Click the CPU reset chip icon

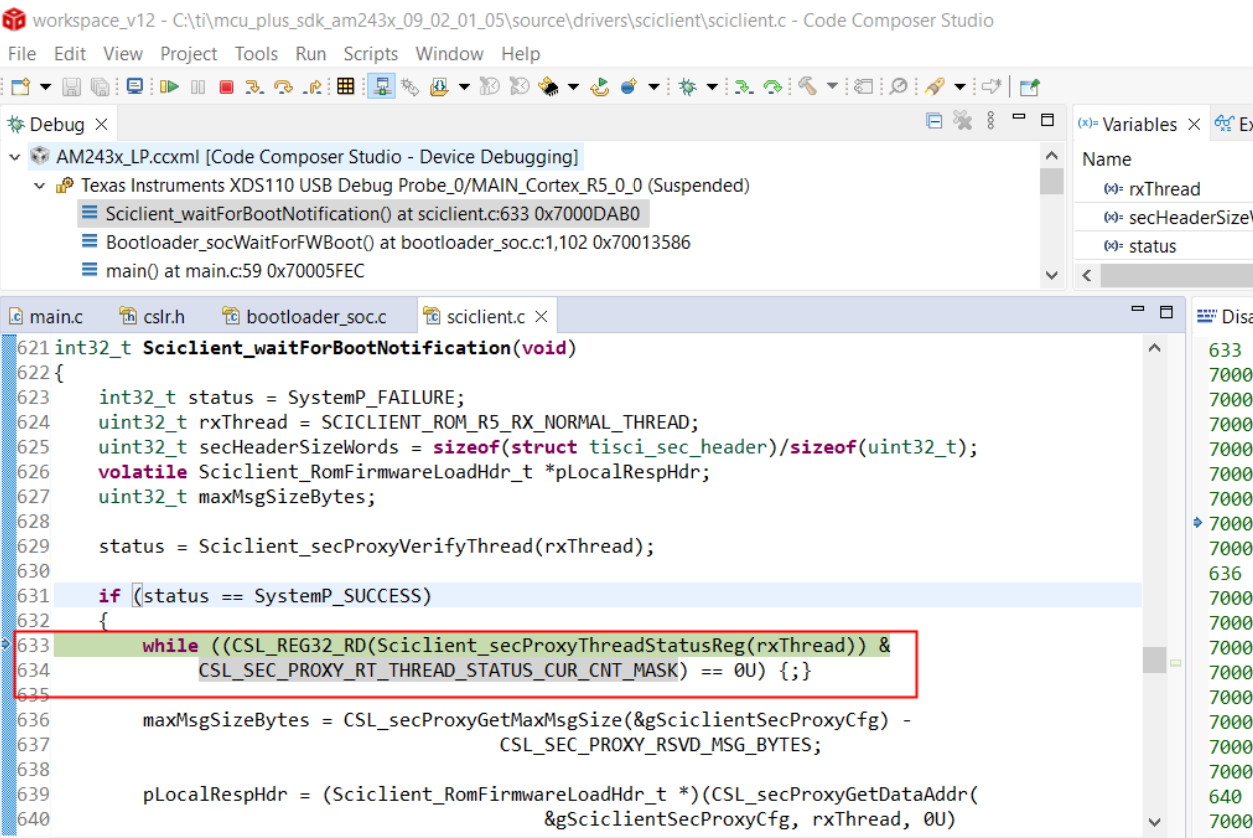(x=548, y=87)
